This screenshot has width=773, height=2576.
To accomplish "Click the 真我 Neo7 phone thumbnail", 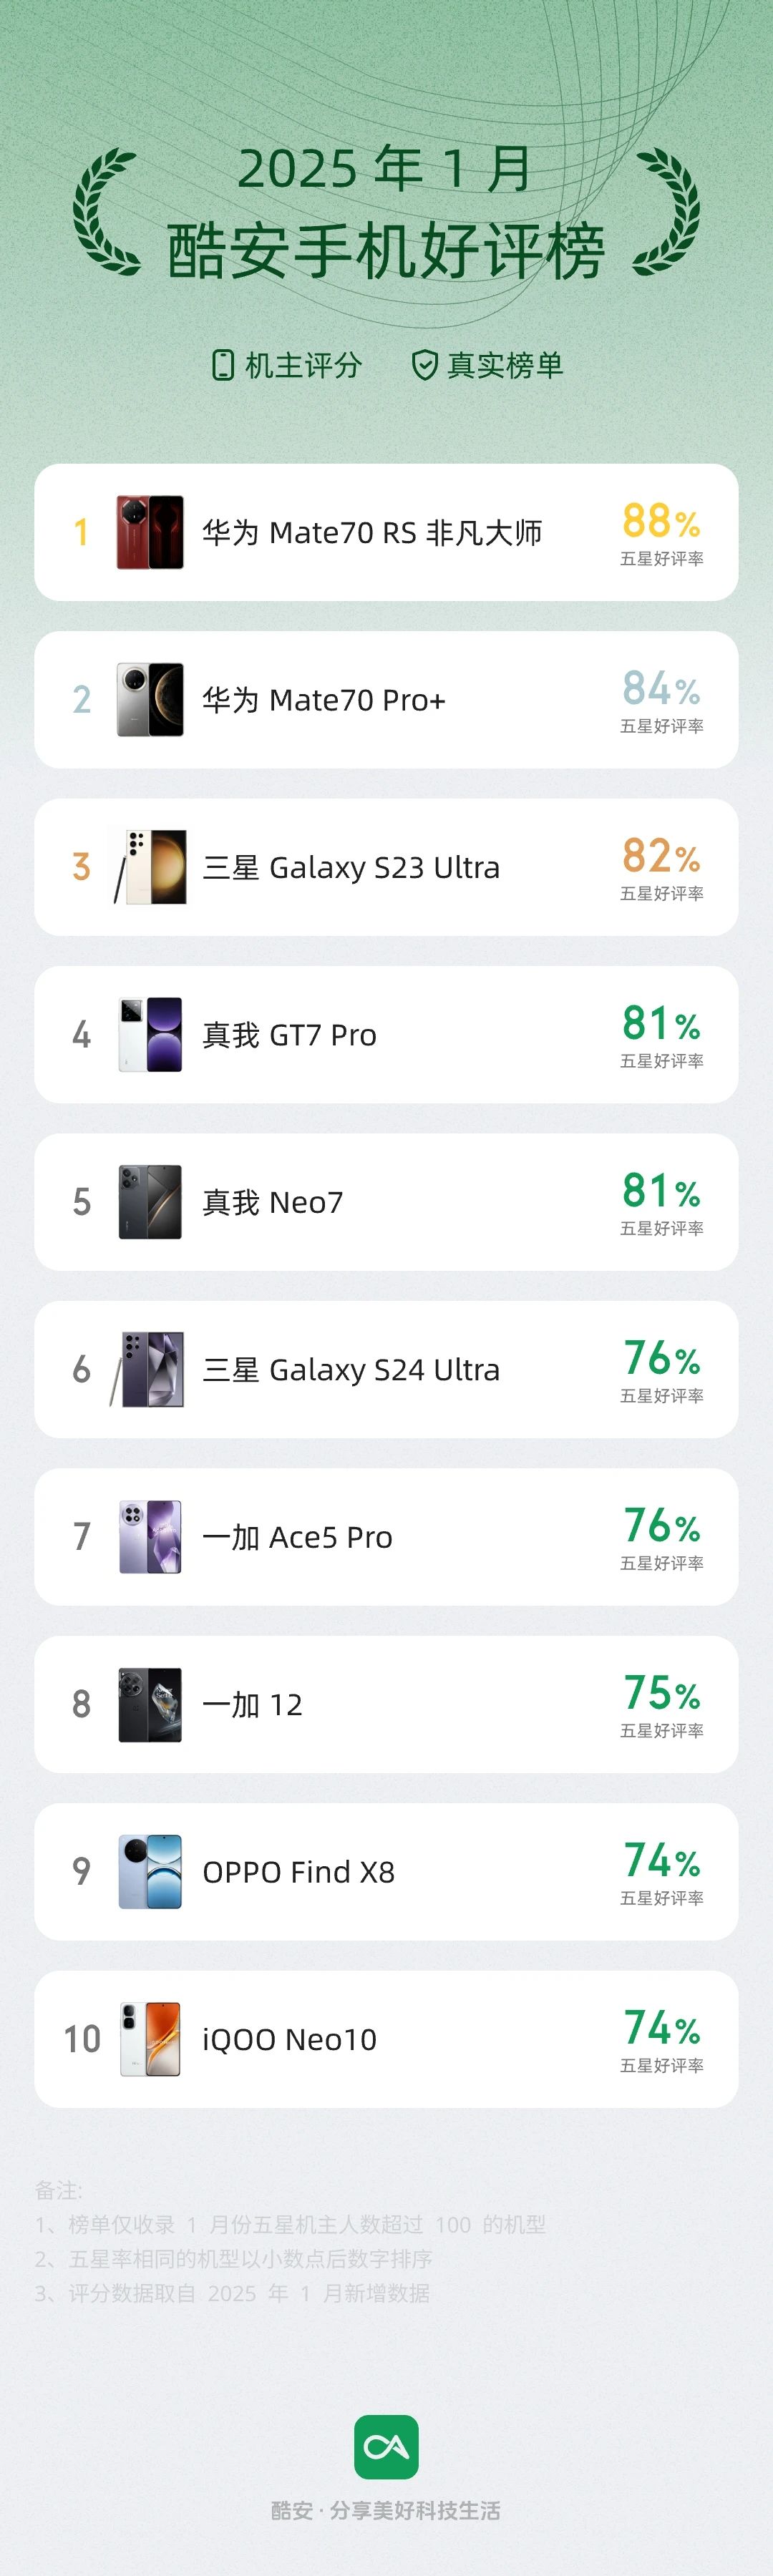I will click(x=150, y=1202).
